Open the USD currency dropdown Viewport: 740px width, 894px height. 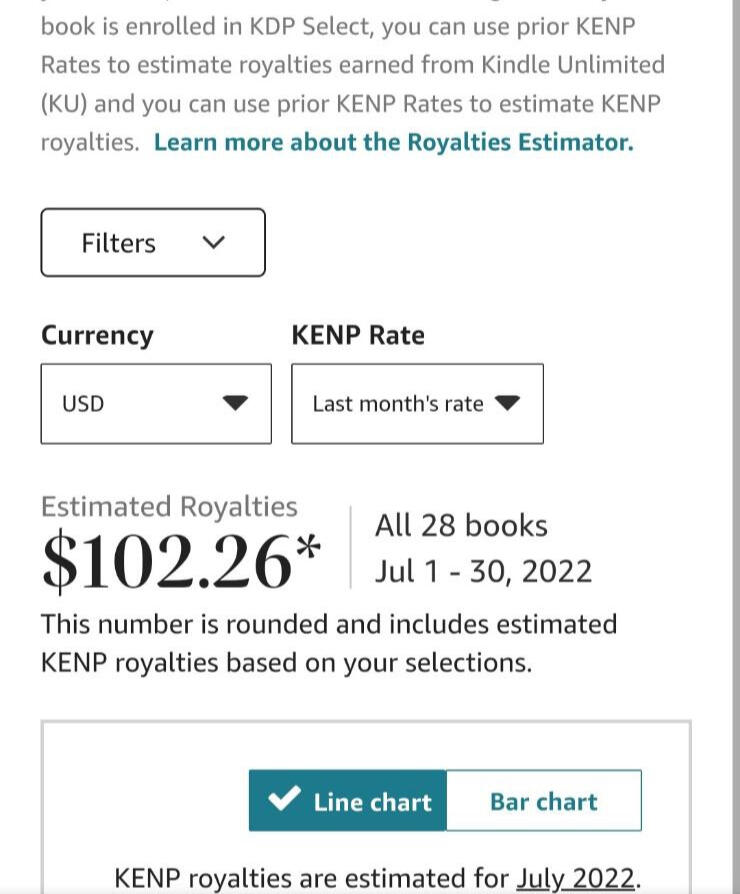(x=156, y=404)
